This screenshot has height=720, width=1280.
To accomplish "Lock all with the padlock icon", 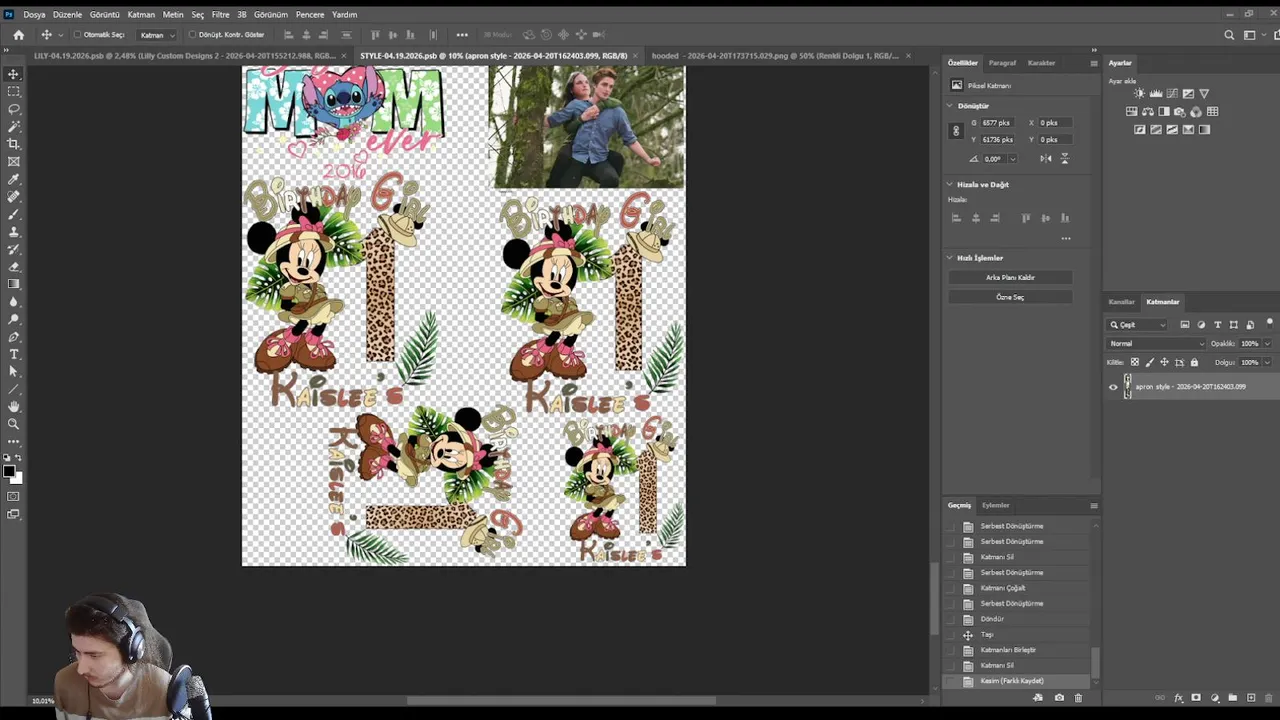I will click(1194, 362).
